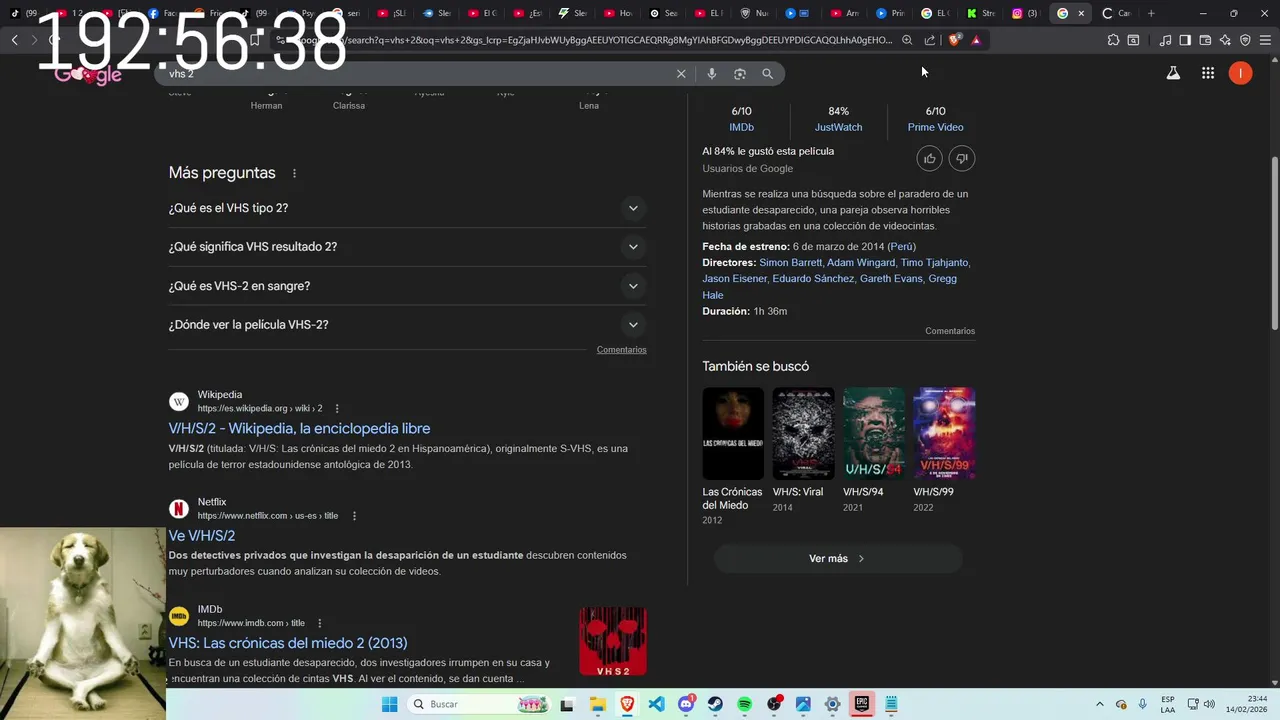Switch to the Instagram browser tab

click(x=1023, y=13)
